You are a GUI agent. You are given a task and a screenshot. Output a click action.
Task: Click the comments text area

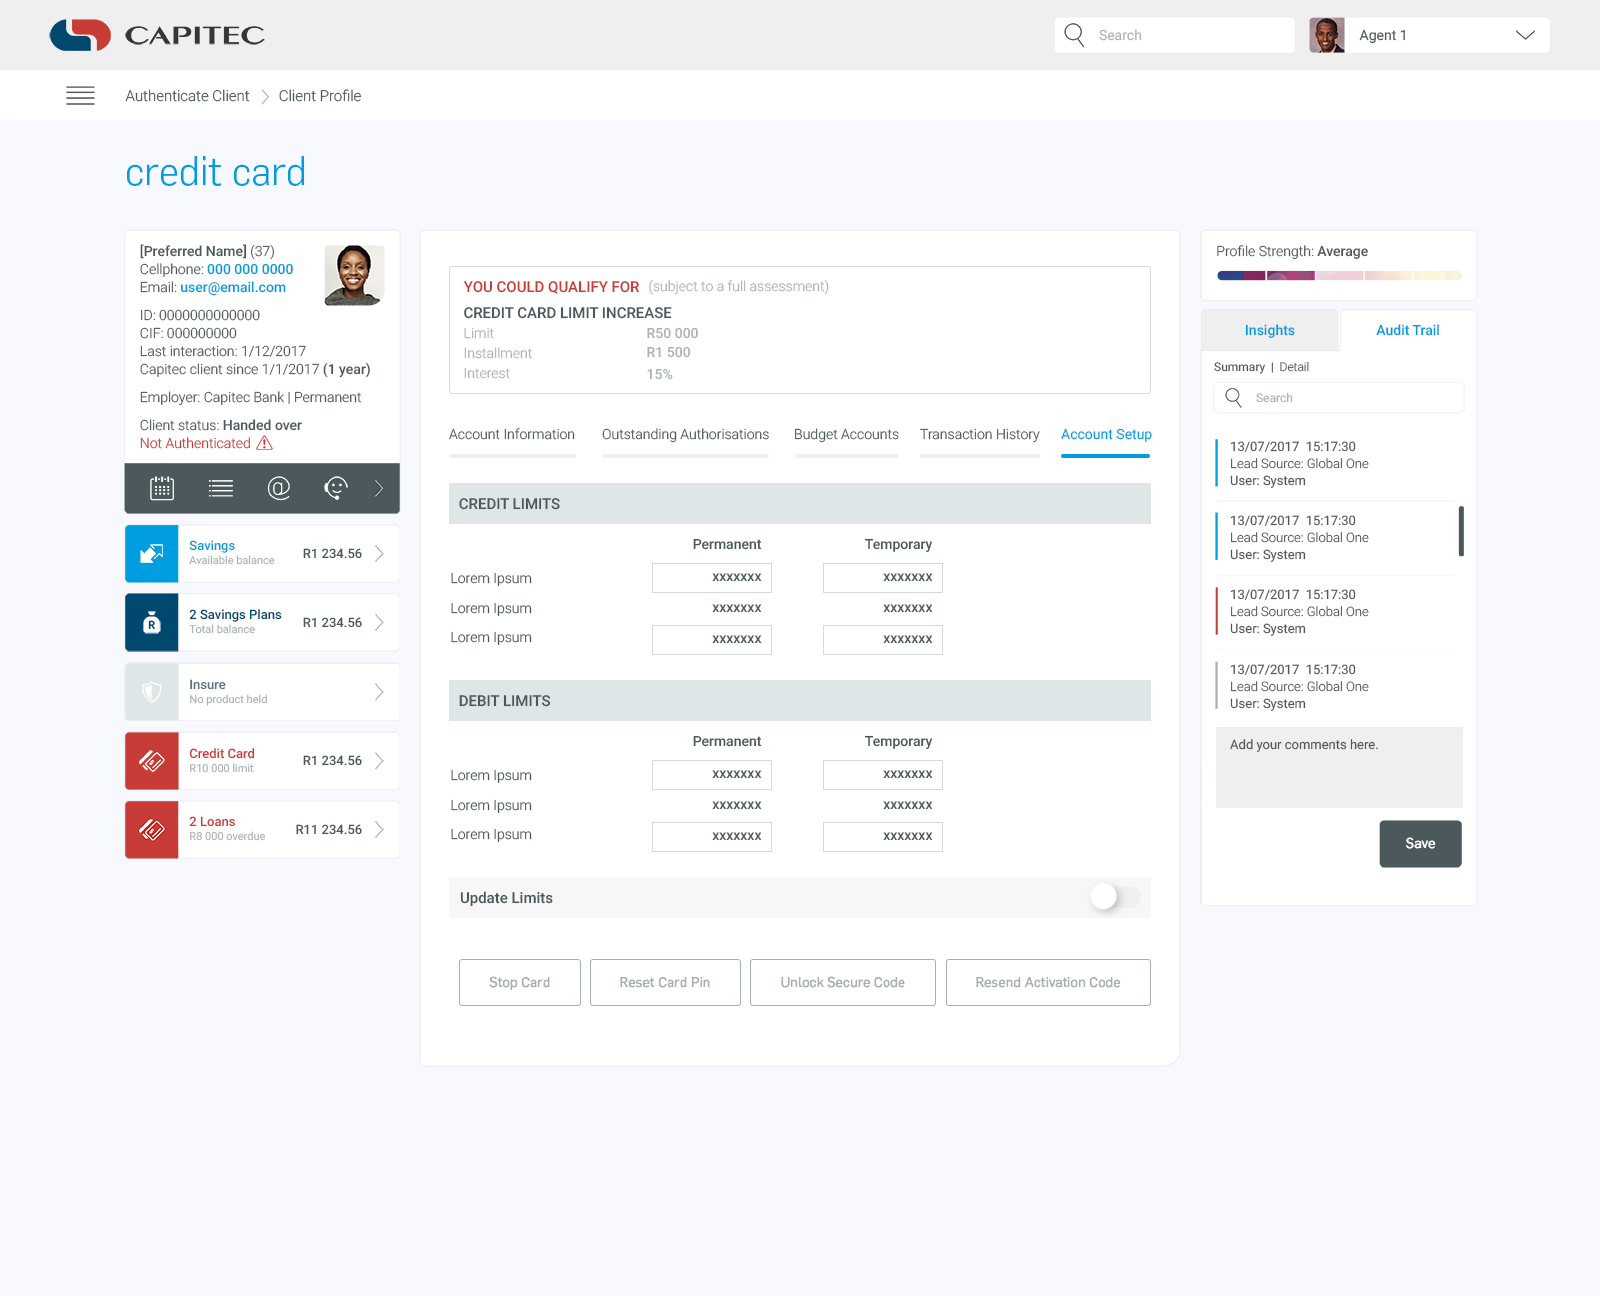click(x=1339, y=768)
